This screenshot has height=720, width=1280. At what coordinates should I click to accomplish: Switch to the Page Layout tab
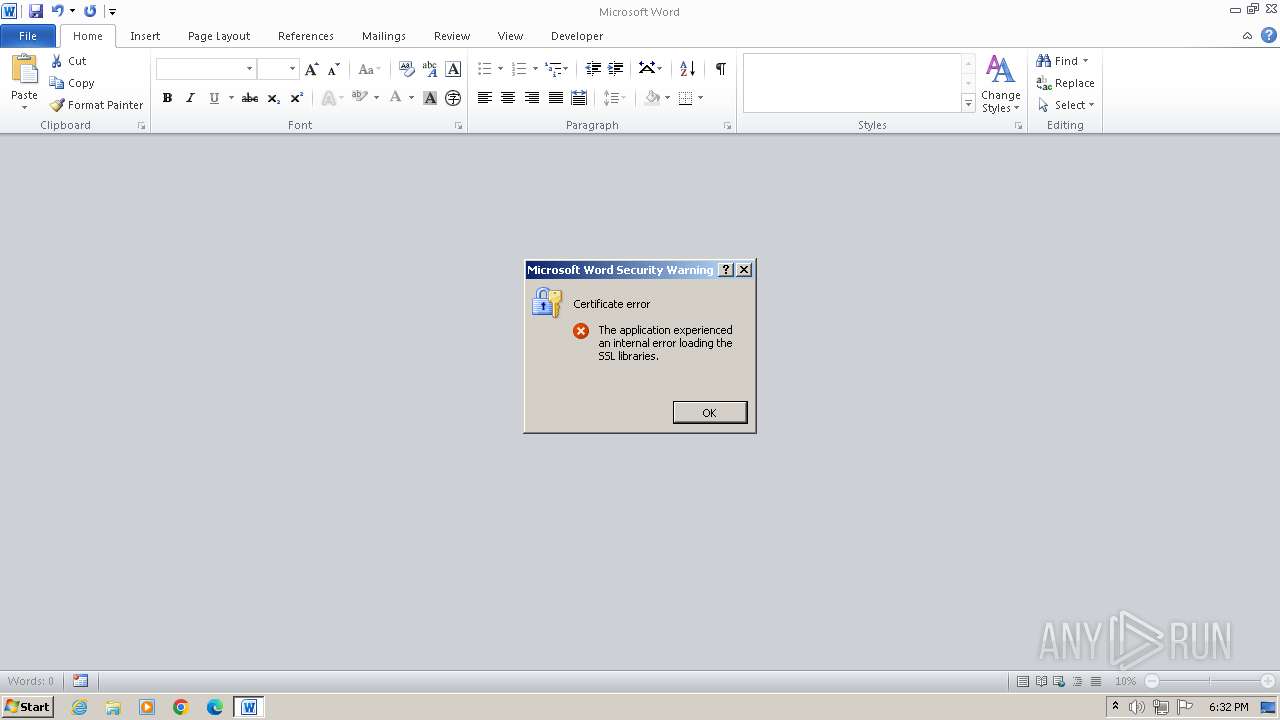pos(219,36)
